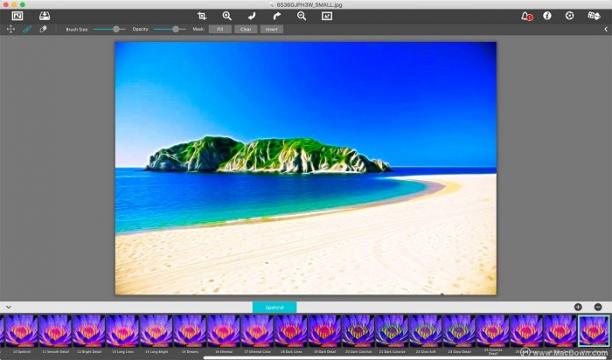Apply the 19 Dark Detail preset
The height and width of the screenshot is (360, 612).
coord(324,331)
